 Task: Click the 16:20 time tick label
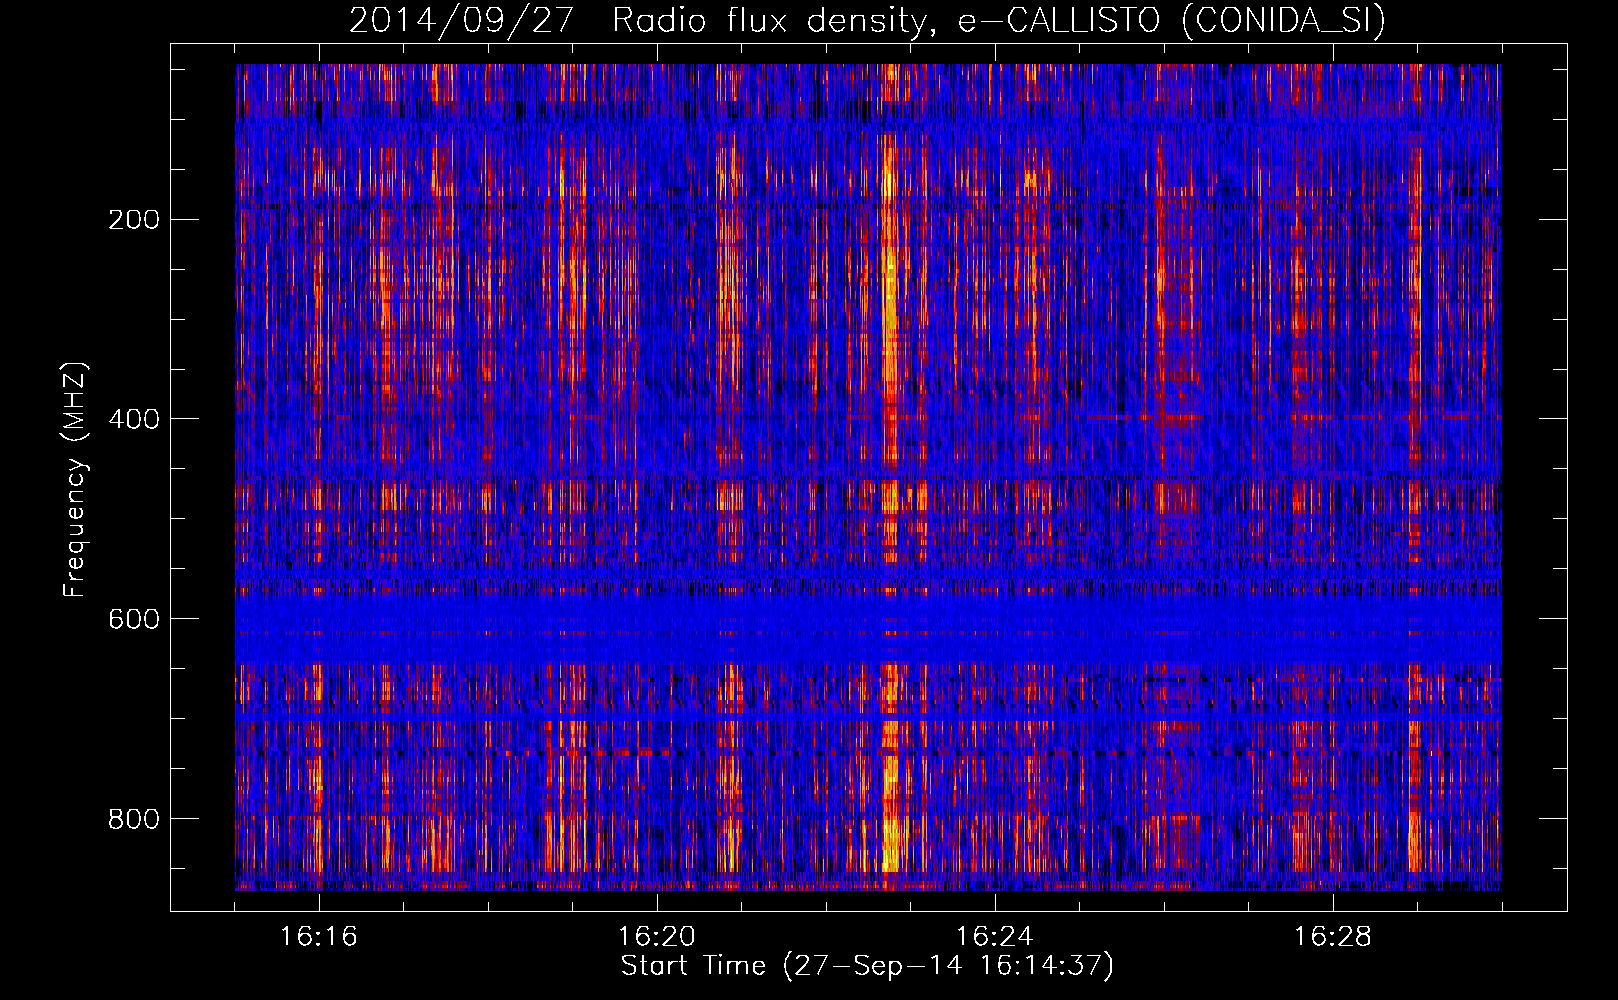[x=657, y=937]
